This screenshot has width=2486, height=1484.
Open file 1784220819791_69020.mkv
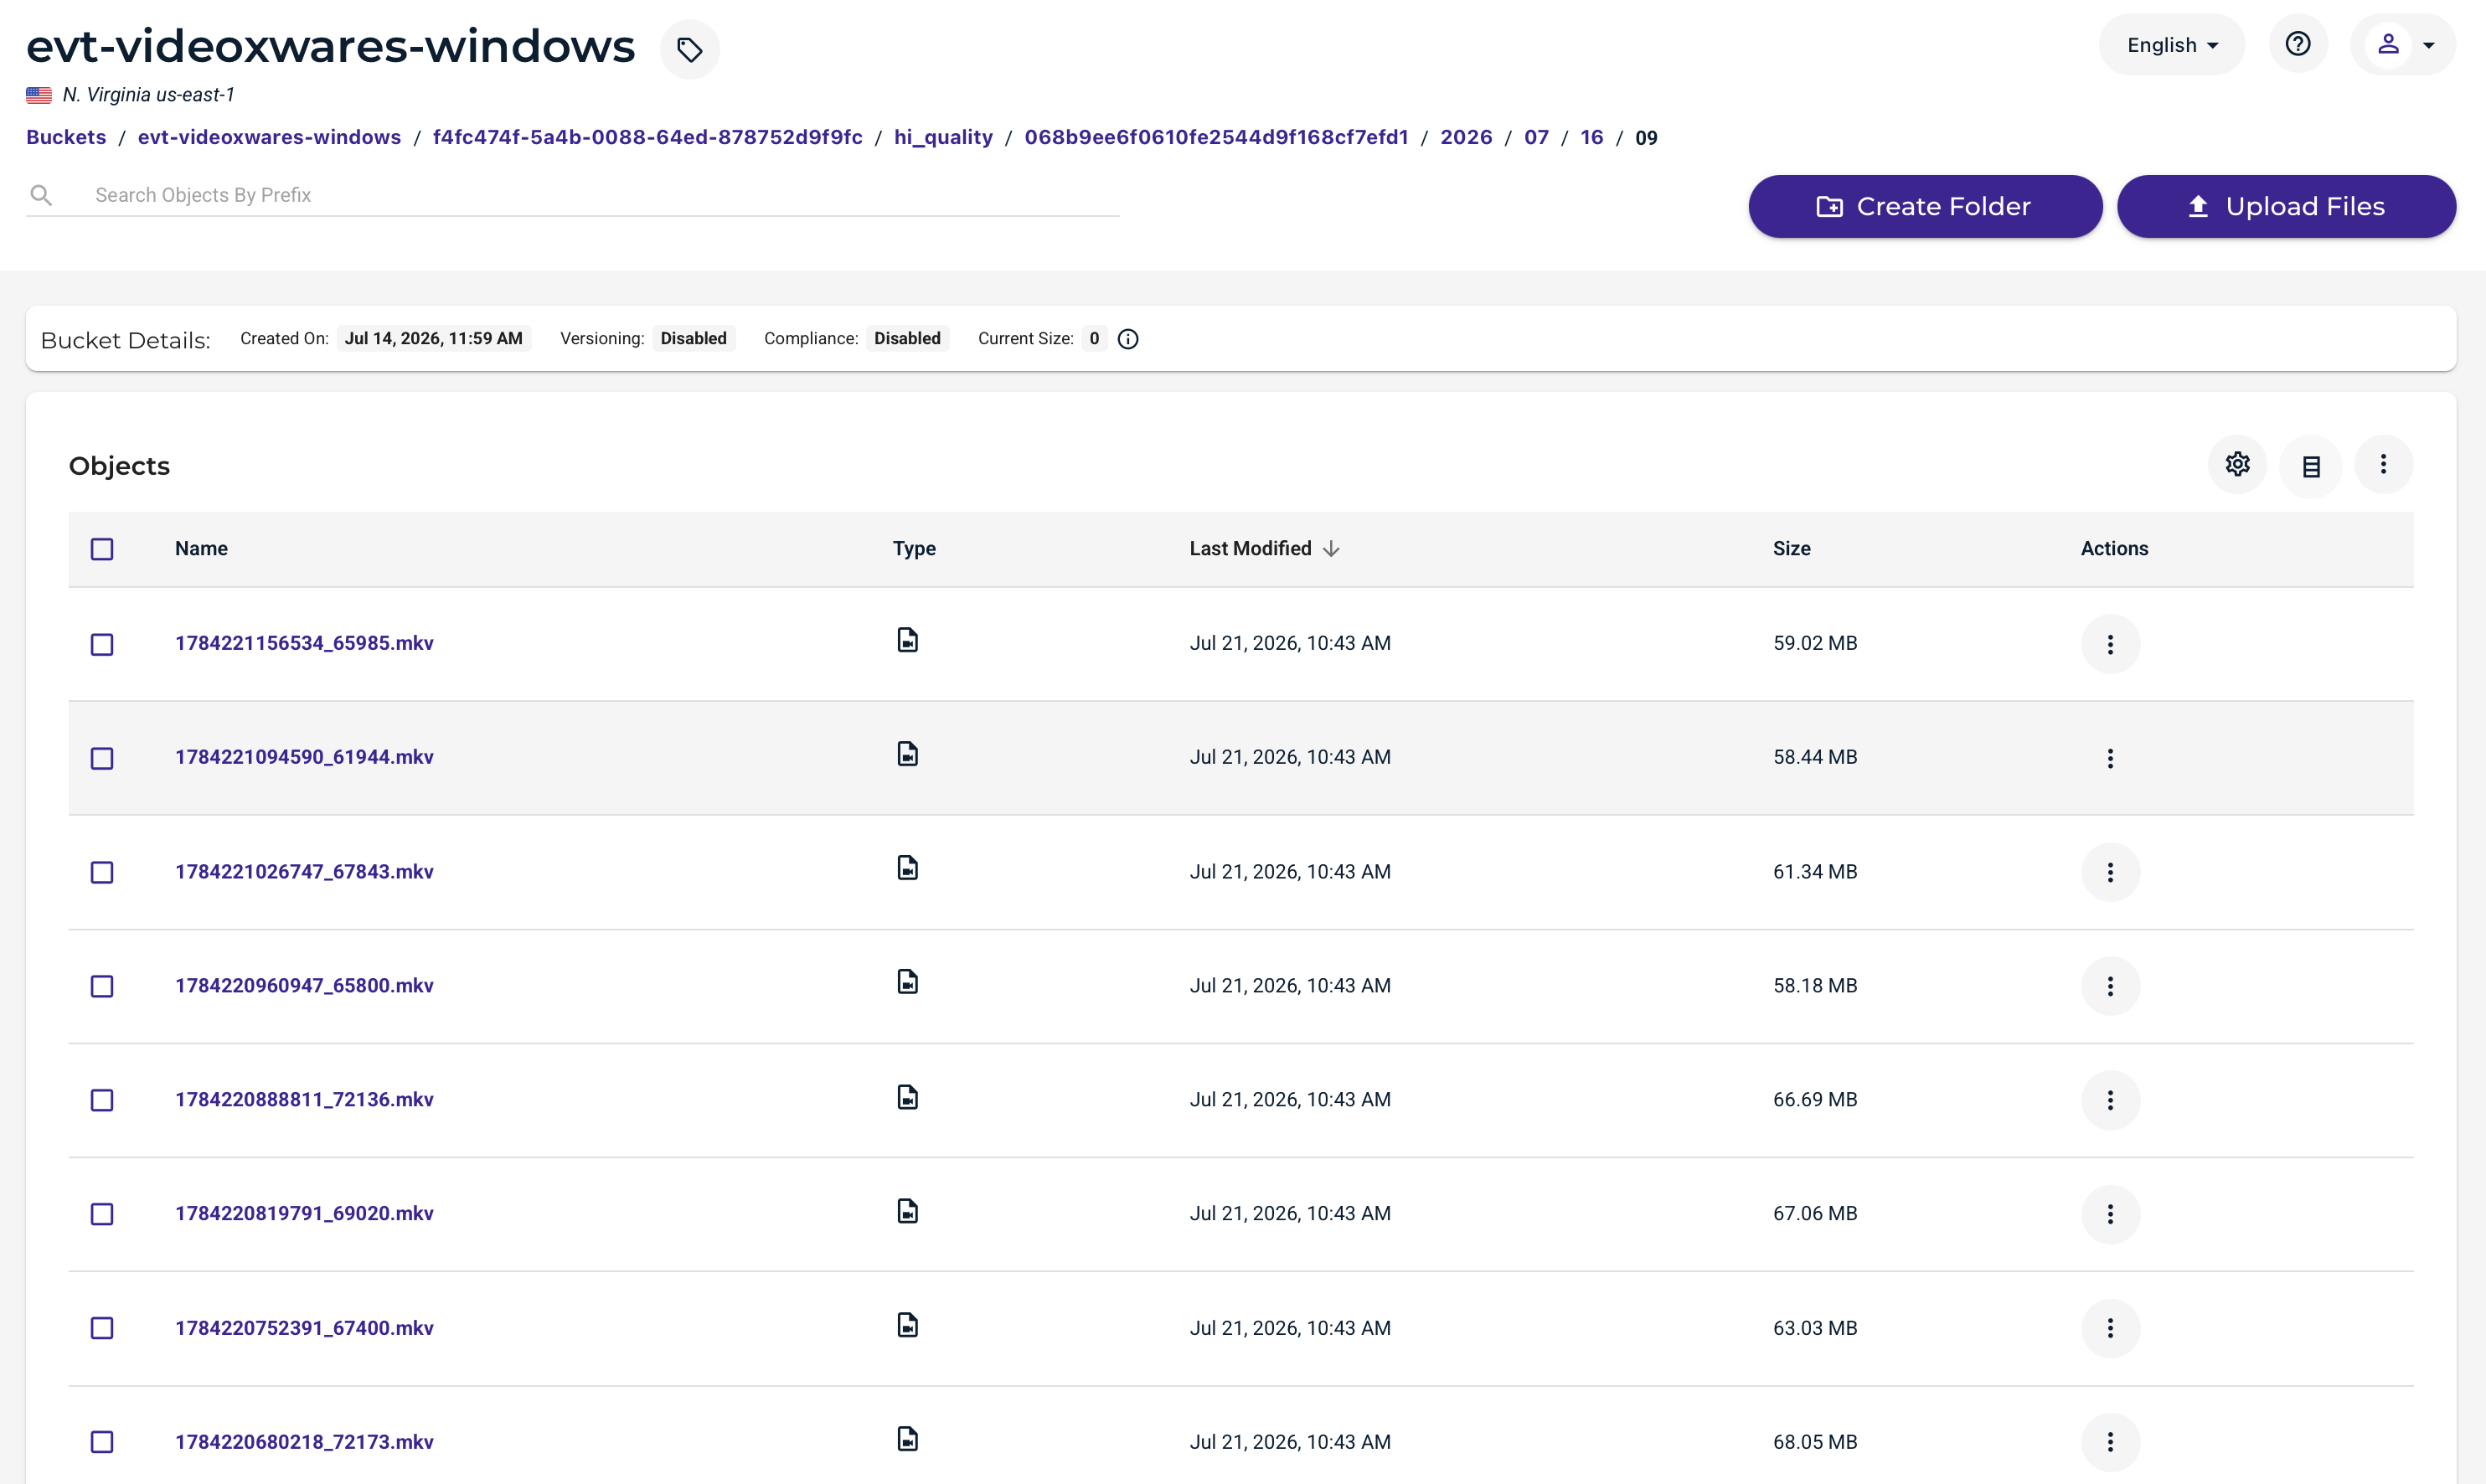point(304,1213)
